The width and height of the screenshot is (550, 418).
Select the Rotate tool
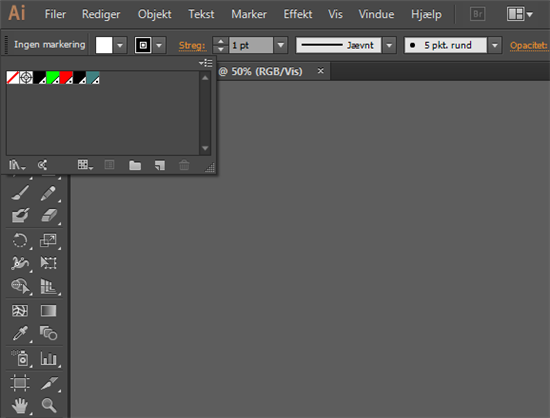[x=20, y=241]
